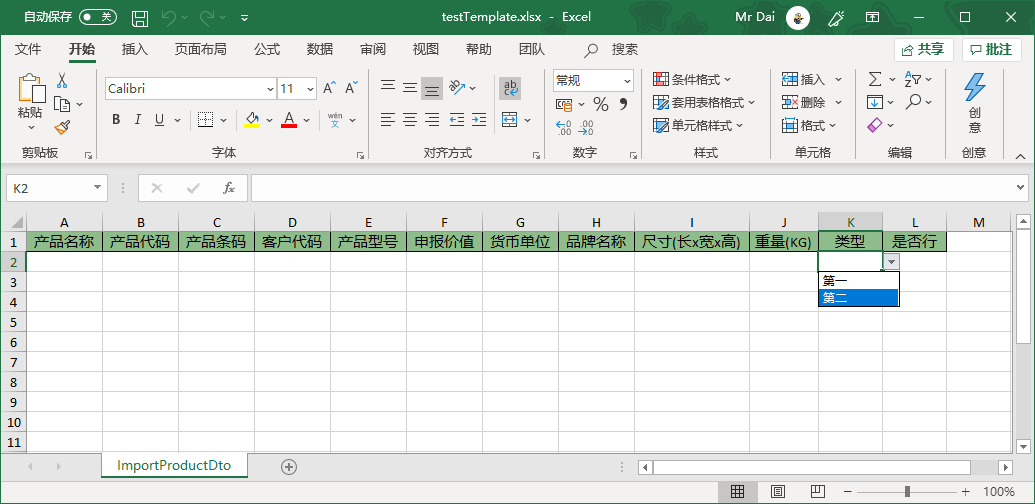This screenshot has height=504, width=1035.
Task: Select the ImportProductDto sheet tab
Action: tap(174, 466)
